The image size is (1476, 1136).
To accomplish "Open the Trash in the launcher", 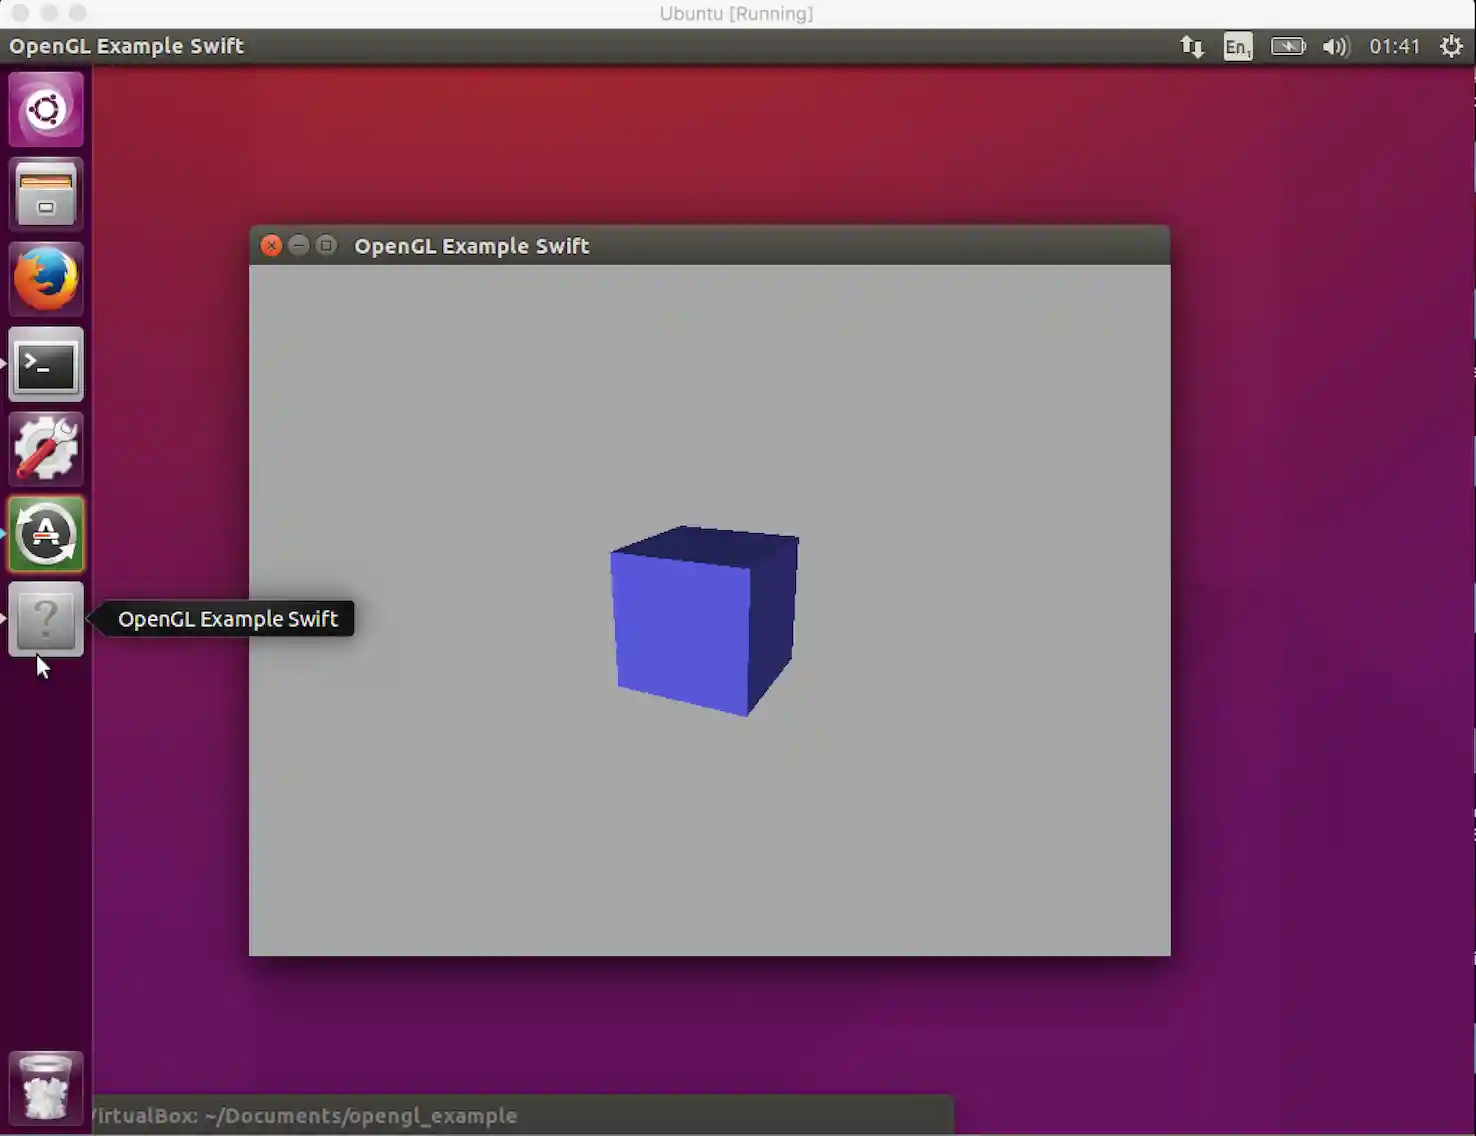I will 46,1088.
